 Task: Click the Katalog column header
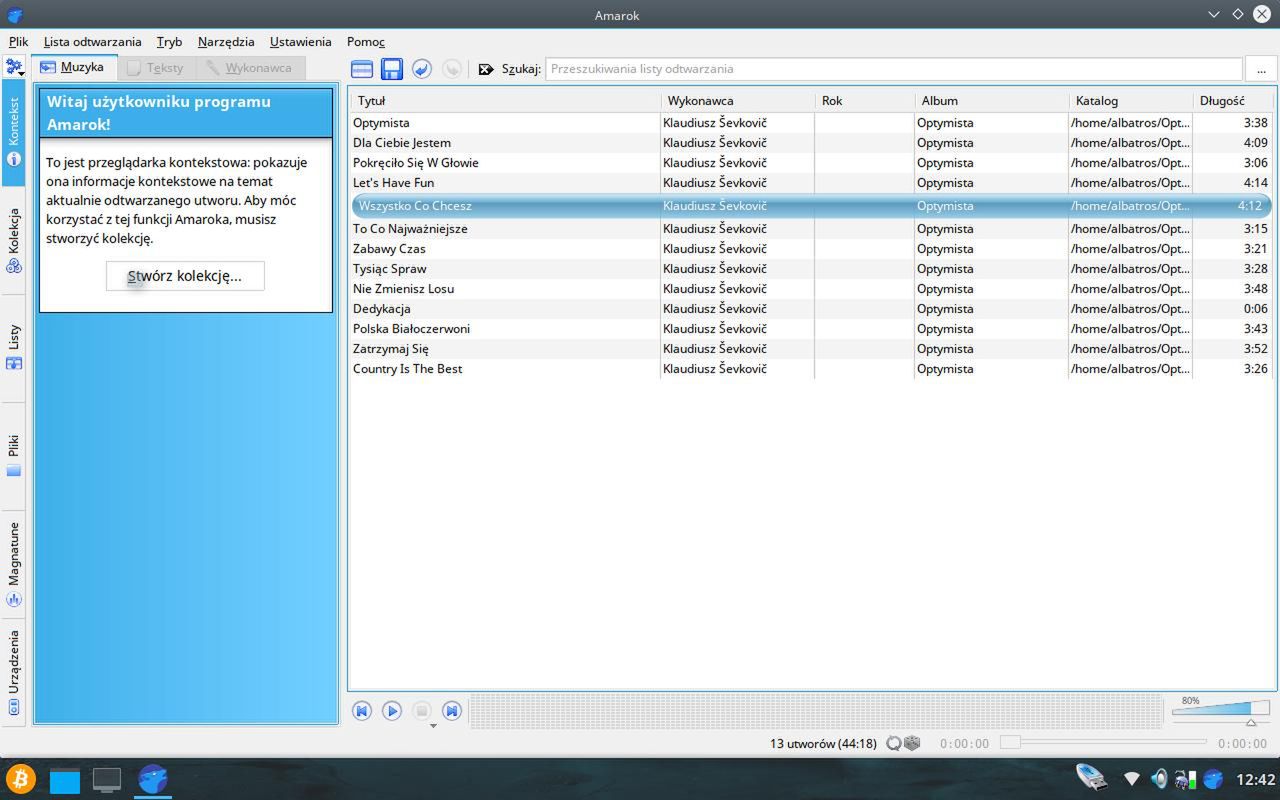pyautogui.click(x=1130, y=101)
